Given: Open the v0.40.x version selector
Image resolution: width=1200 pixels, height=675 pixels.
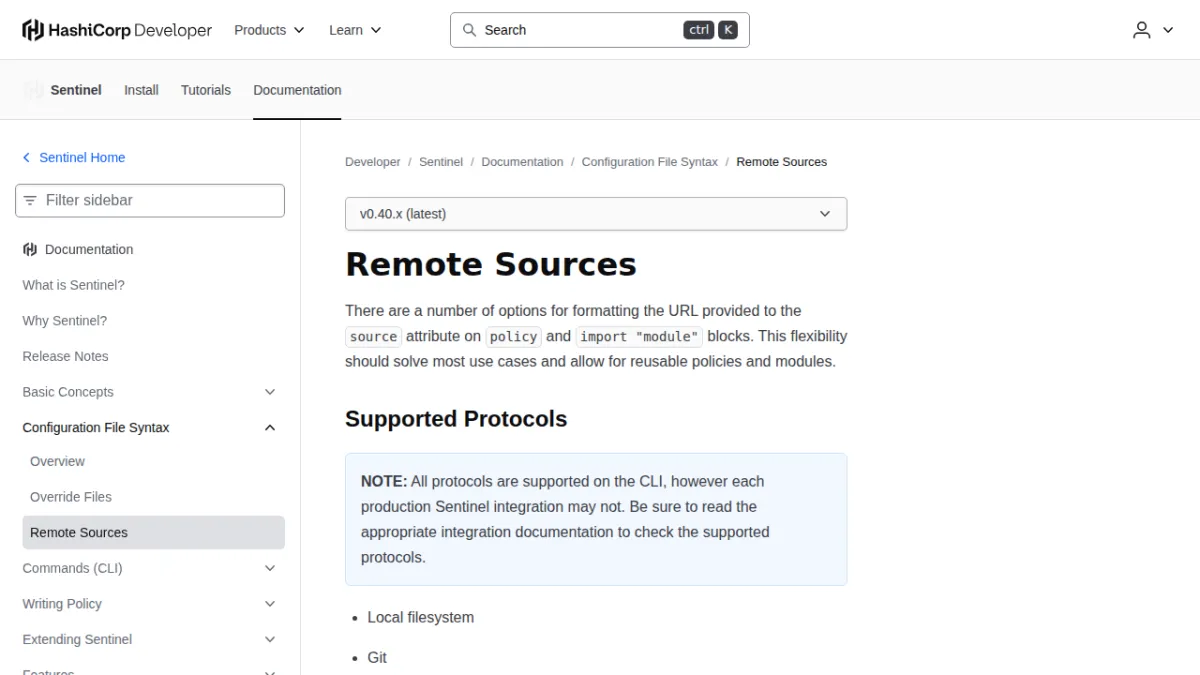Looking at the screenshot, I should click(x=596, y=214).
